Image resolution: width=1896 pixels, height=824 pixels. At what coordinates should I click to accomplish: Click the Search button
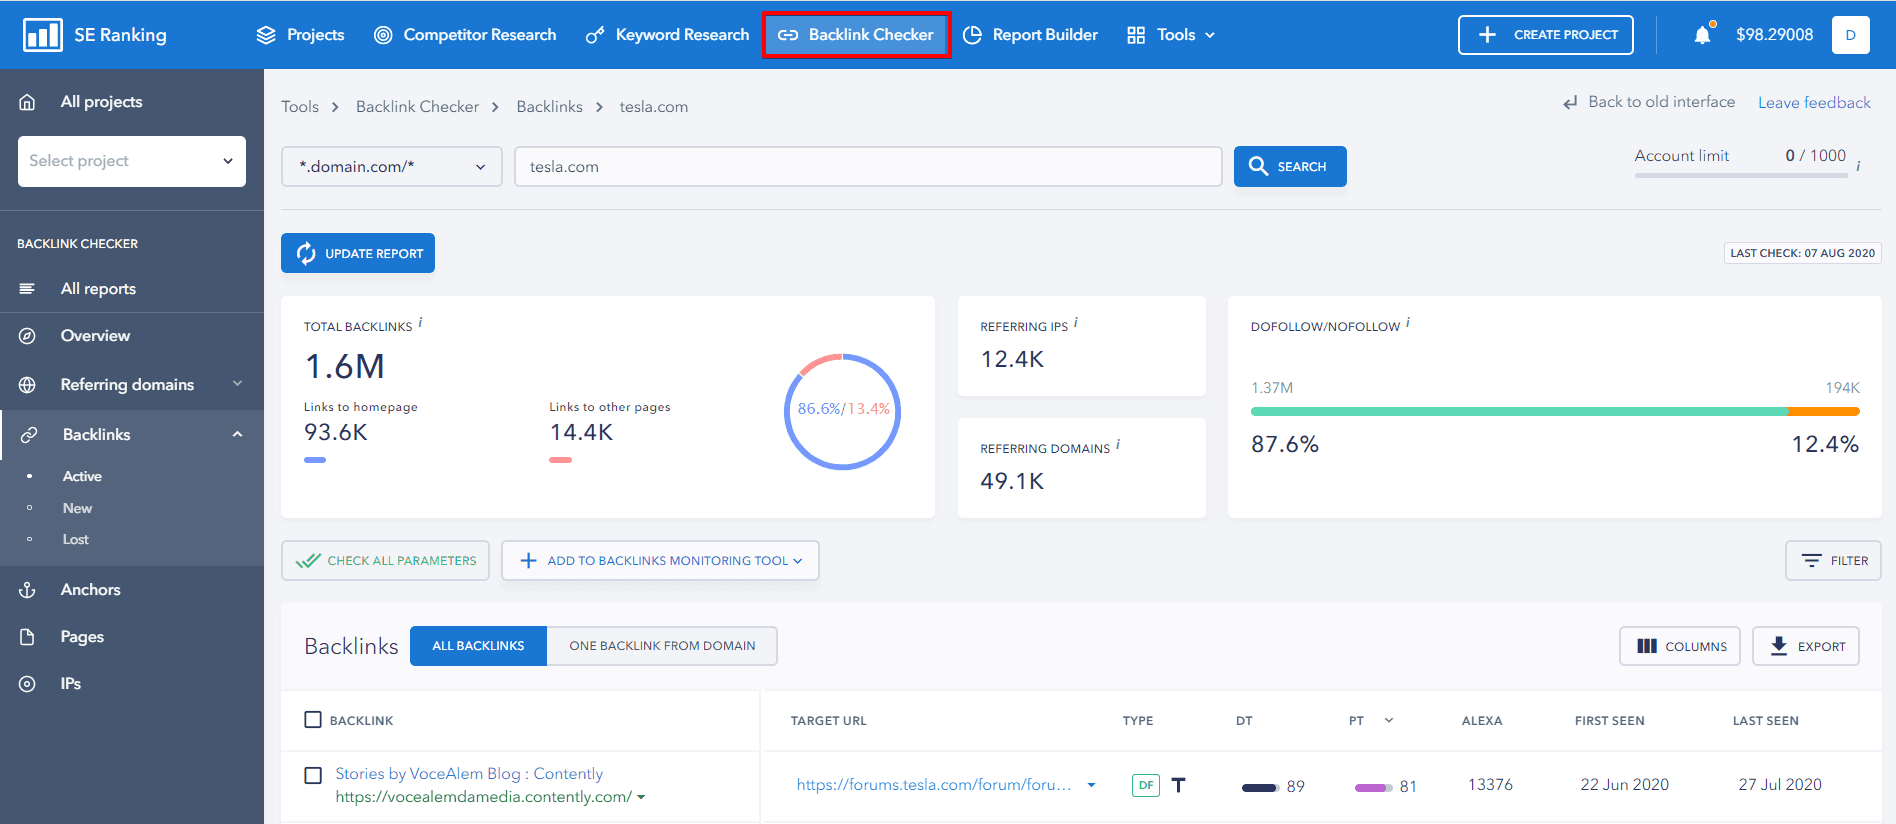1290,167
